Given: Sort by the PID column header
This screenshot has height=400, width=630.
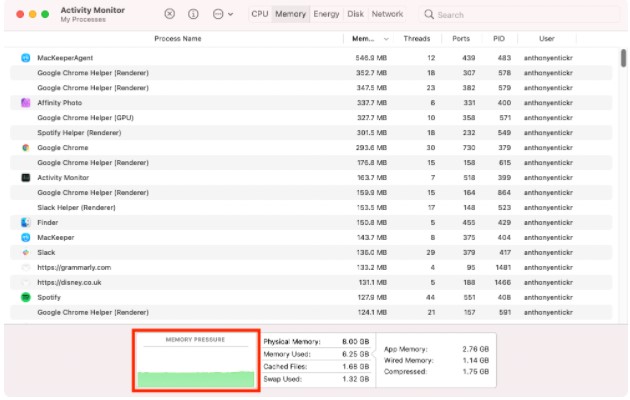Looking at the screenshot, I should click(x=499, y=39).
